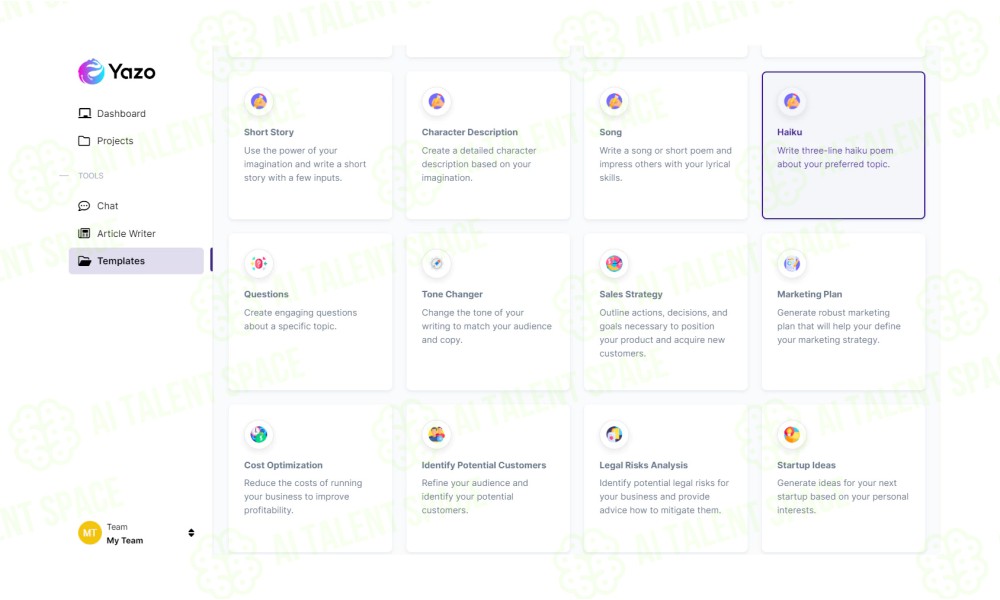The width and height of the screenshot is (1000, 600).
Task: Click the Startup Ideas icon
Action: point(791,434)
